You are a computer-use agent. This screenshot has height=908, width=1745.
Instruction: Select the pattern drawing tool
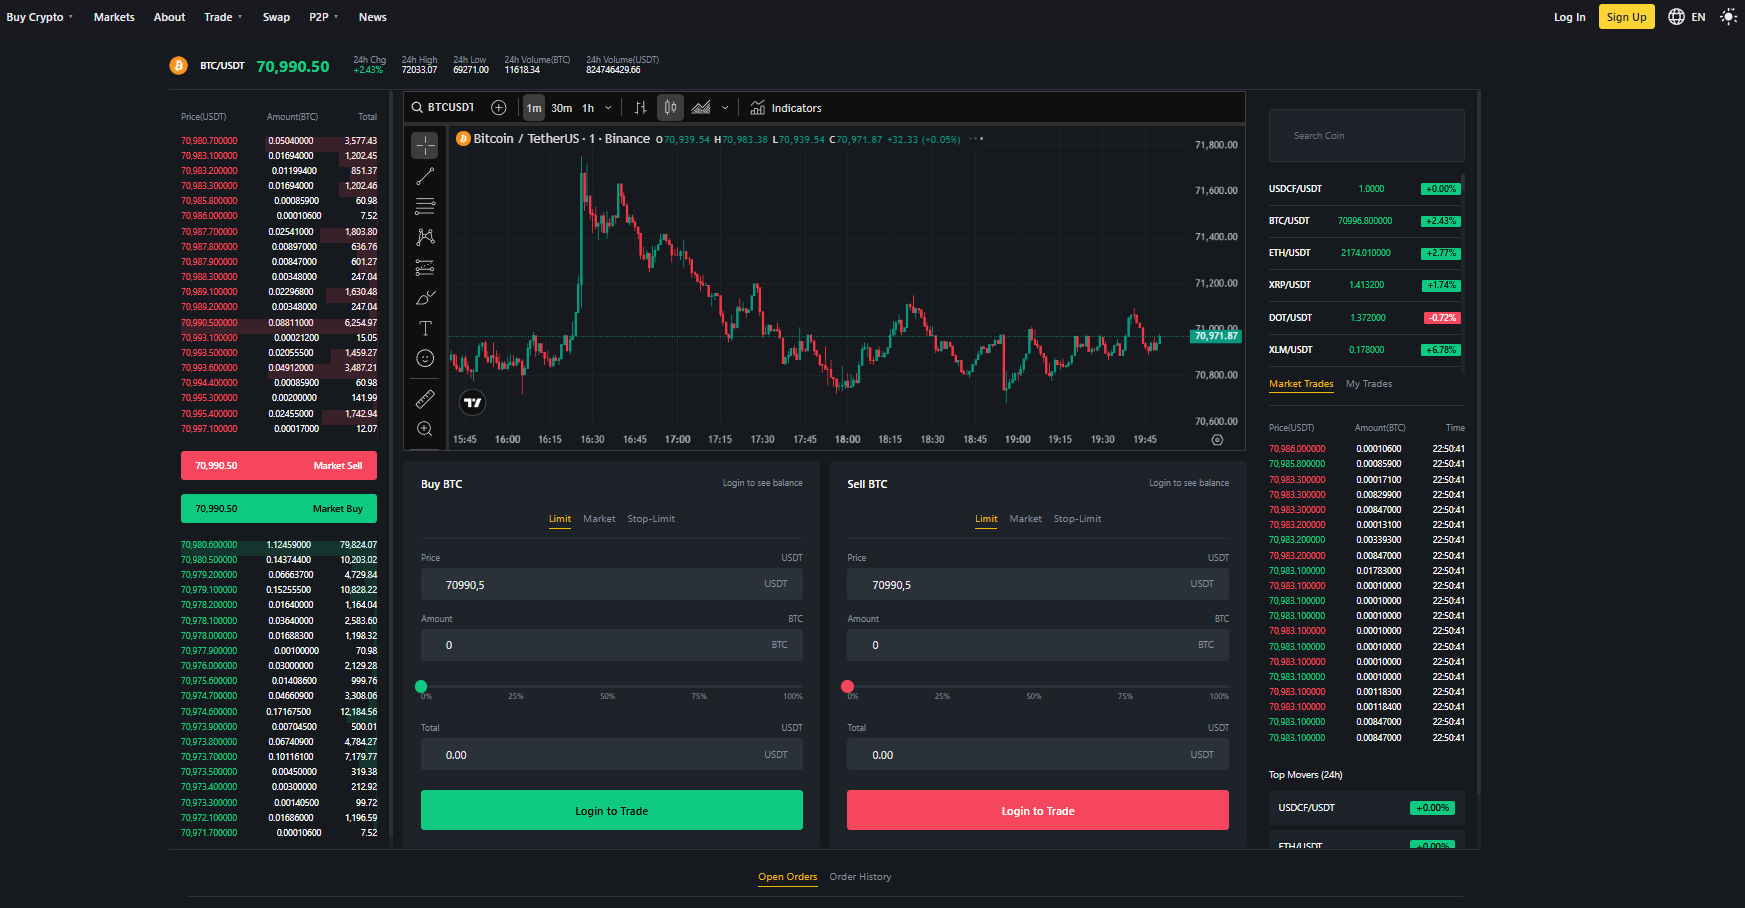point(425,237)
